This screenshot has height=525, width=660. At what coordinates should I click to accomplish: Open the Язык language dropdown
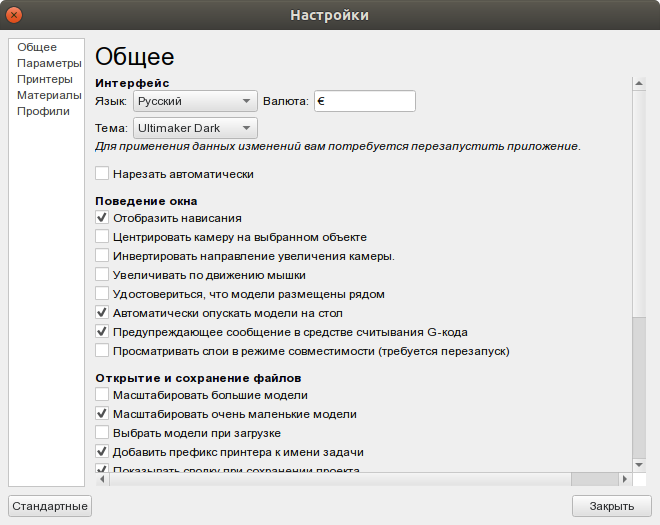click(x=195, y=101)
